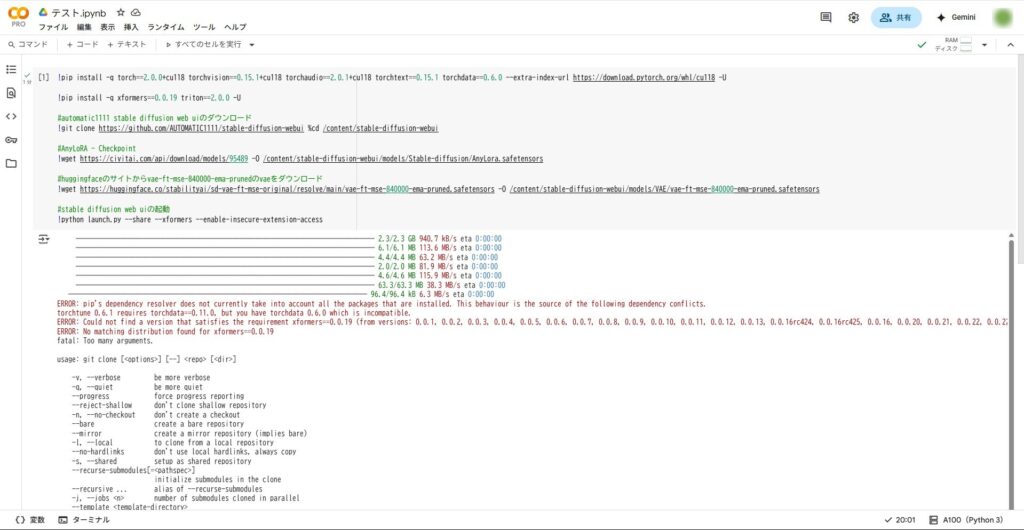The width and height of the screenshot is (1024, 530).
Task: Click the 20:01 execution time status
Action: click(x=899, y=520)
